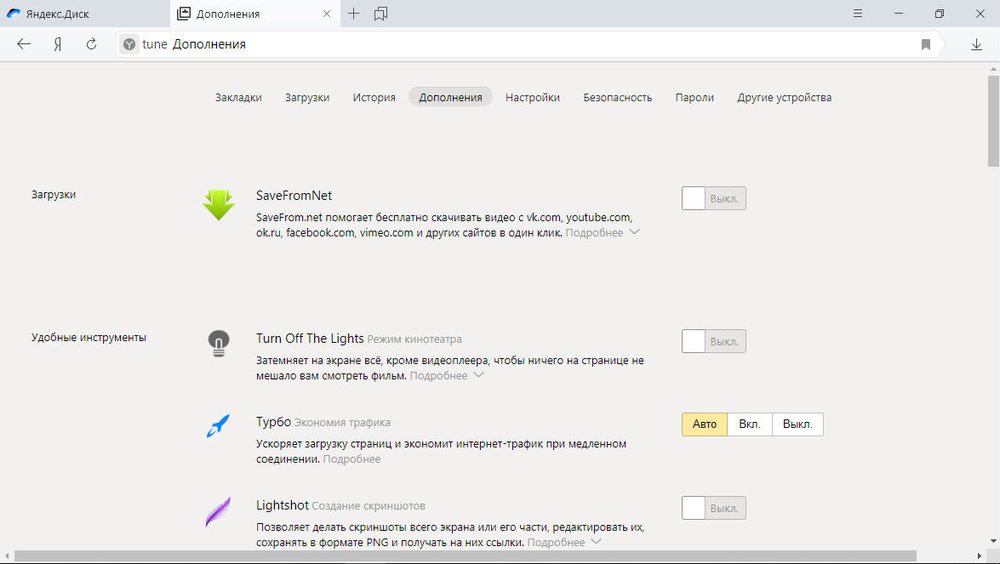
Task: Click Подробнее link under Turn Off The Lights
Action: pyautogui.click(x=439, y=376)
